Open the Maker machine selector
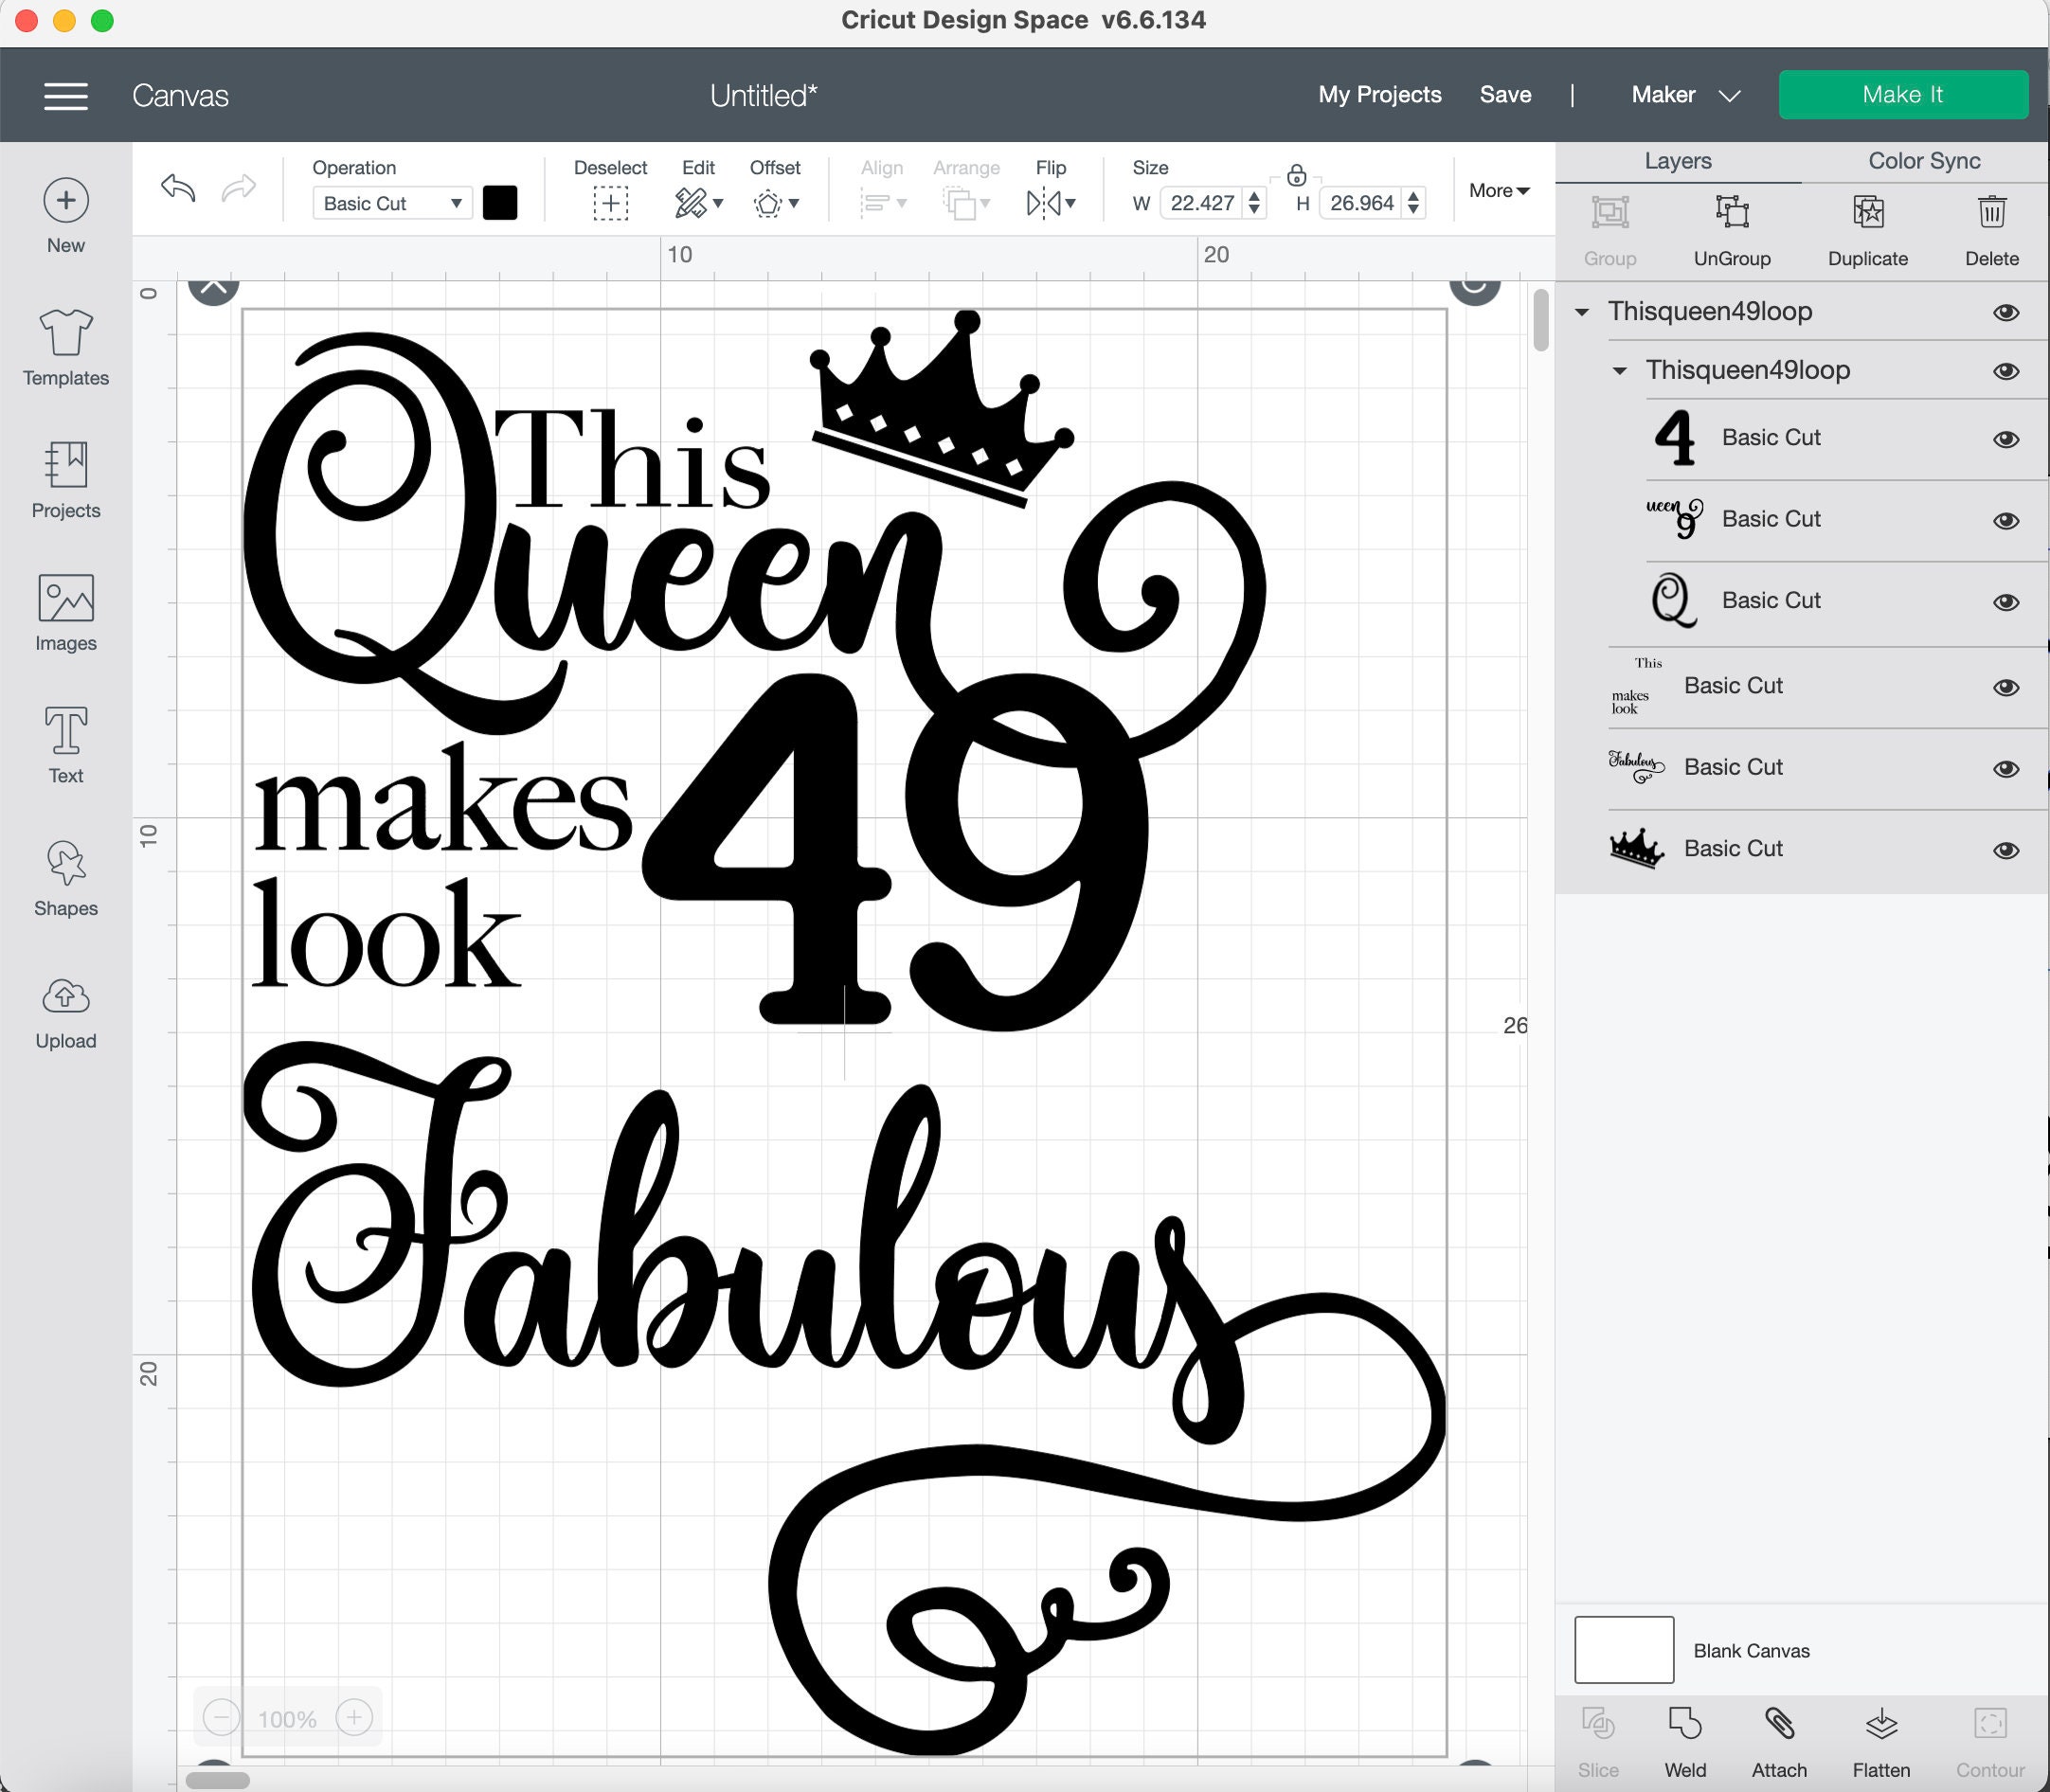The height and width of the screenshot is (1792, 2050). click(1684, 94)
